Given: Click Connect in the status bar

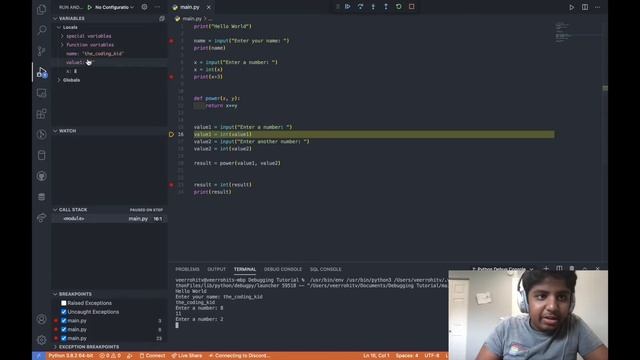Looking at the screenshot, I should tap(152, 356).
